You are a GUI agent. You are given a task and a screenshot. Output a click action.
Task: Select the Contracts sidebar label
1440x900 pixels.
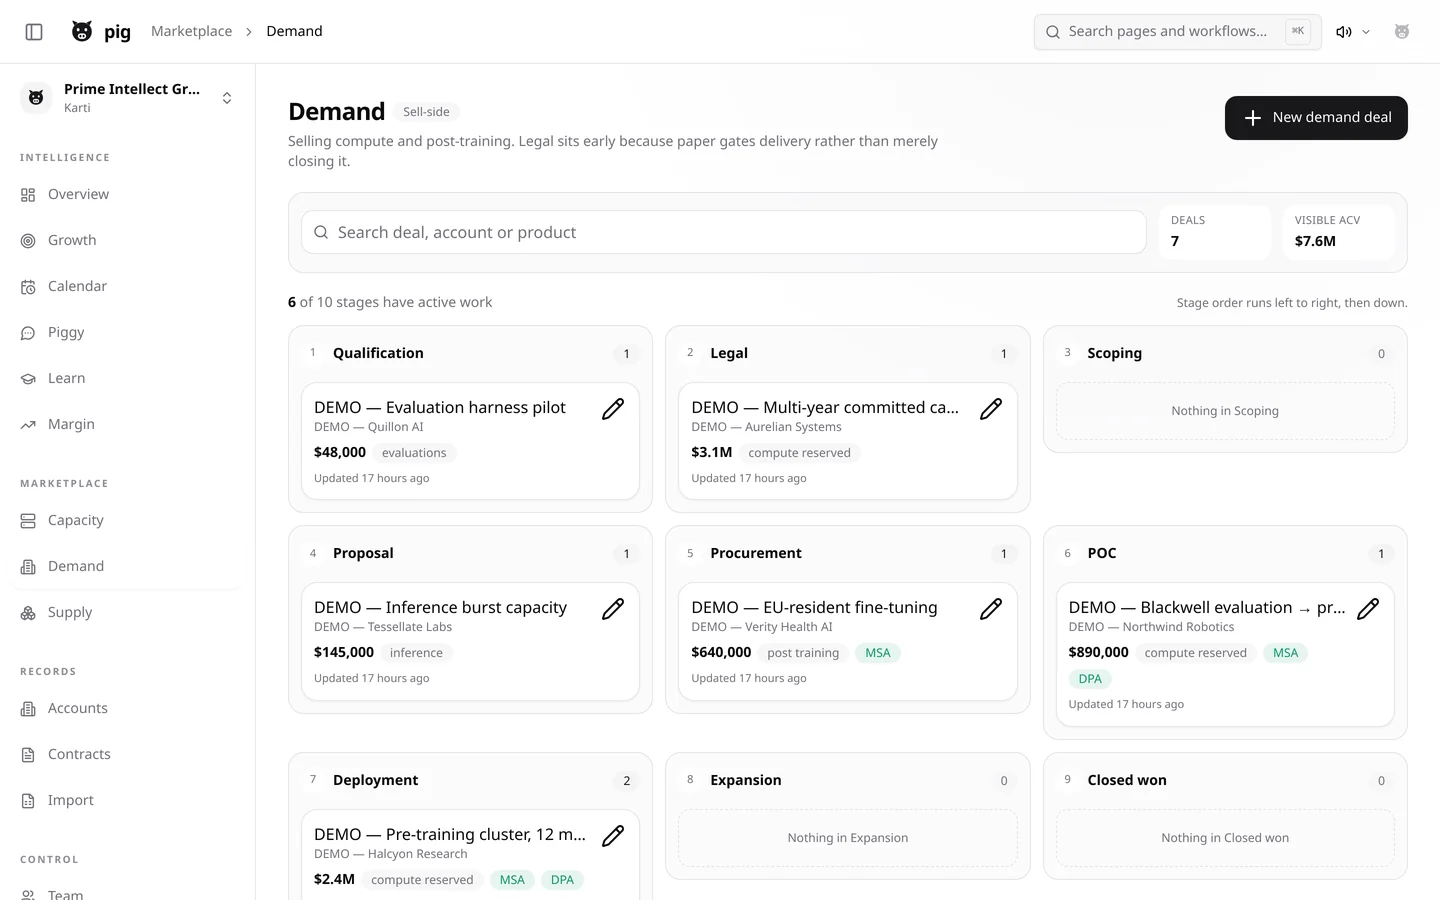[x=79, y=754]
